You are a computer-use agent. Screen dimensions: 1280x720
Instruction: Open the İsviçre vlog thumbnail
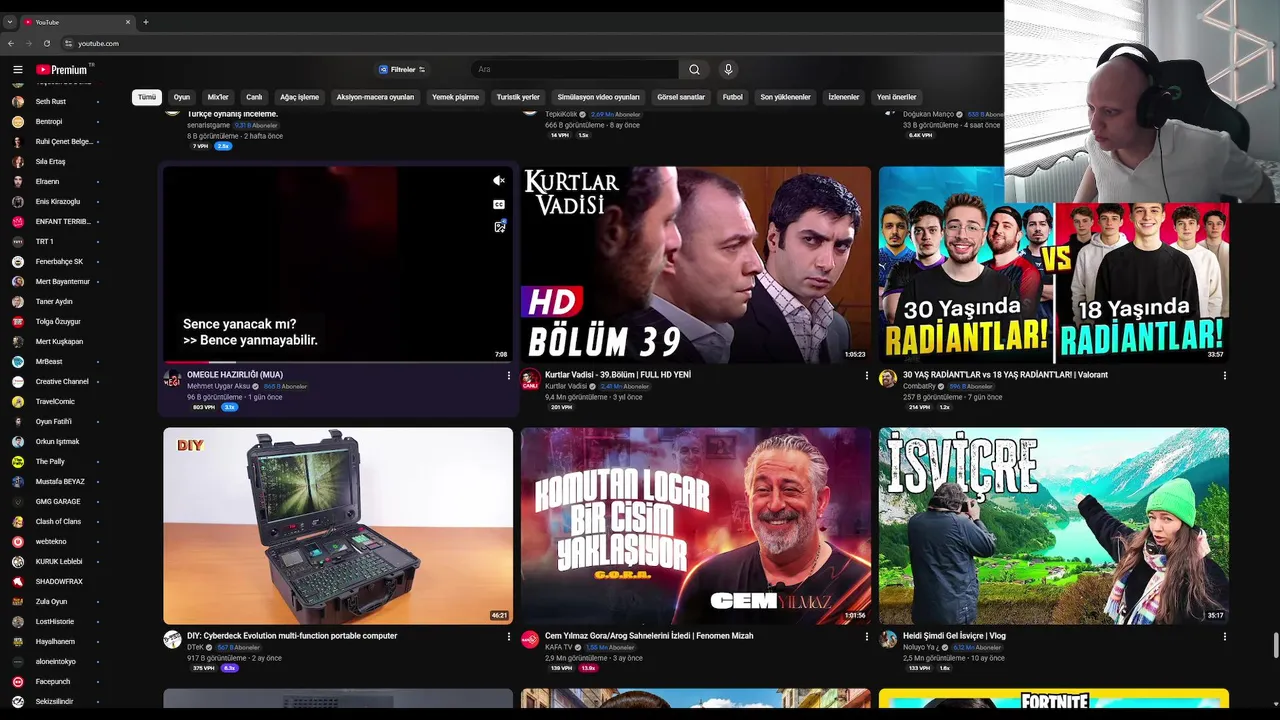[1054, 526]
